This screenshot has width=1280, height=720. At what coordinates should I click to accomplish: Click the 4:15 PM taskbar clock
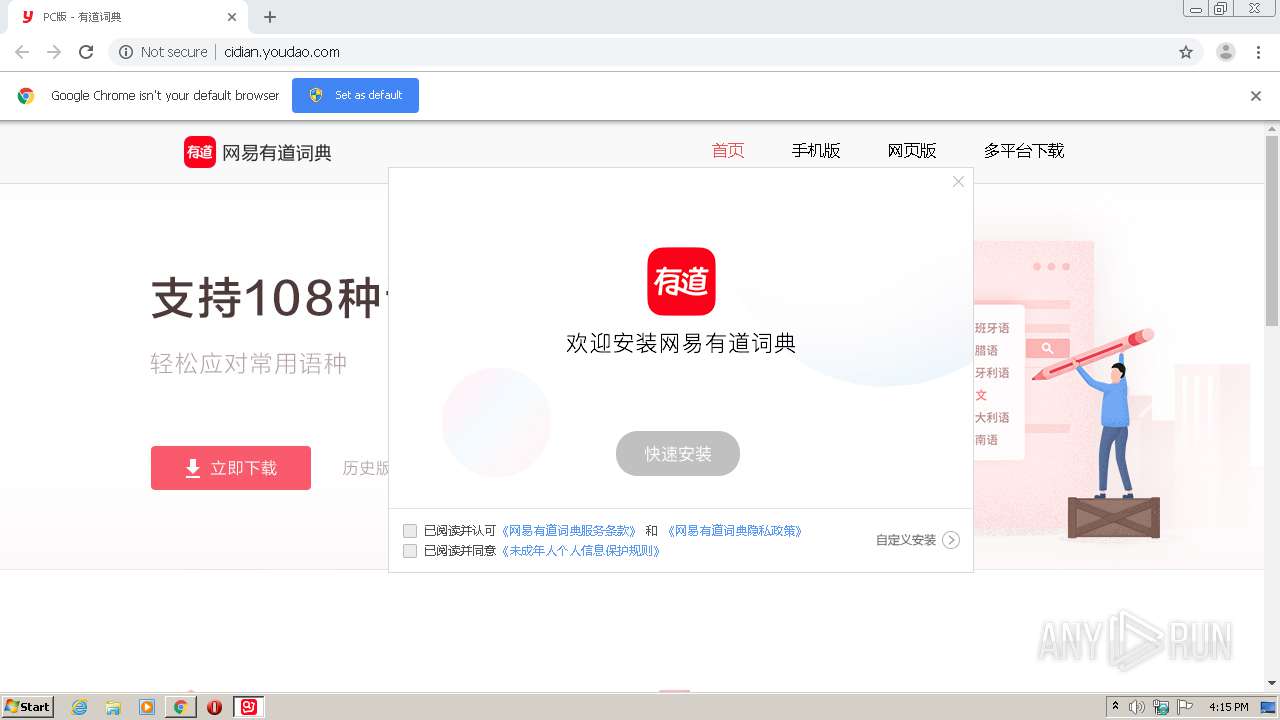(1228, 707)
